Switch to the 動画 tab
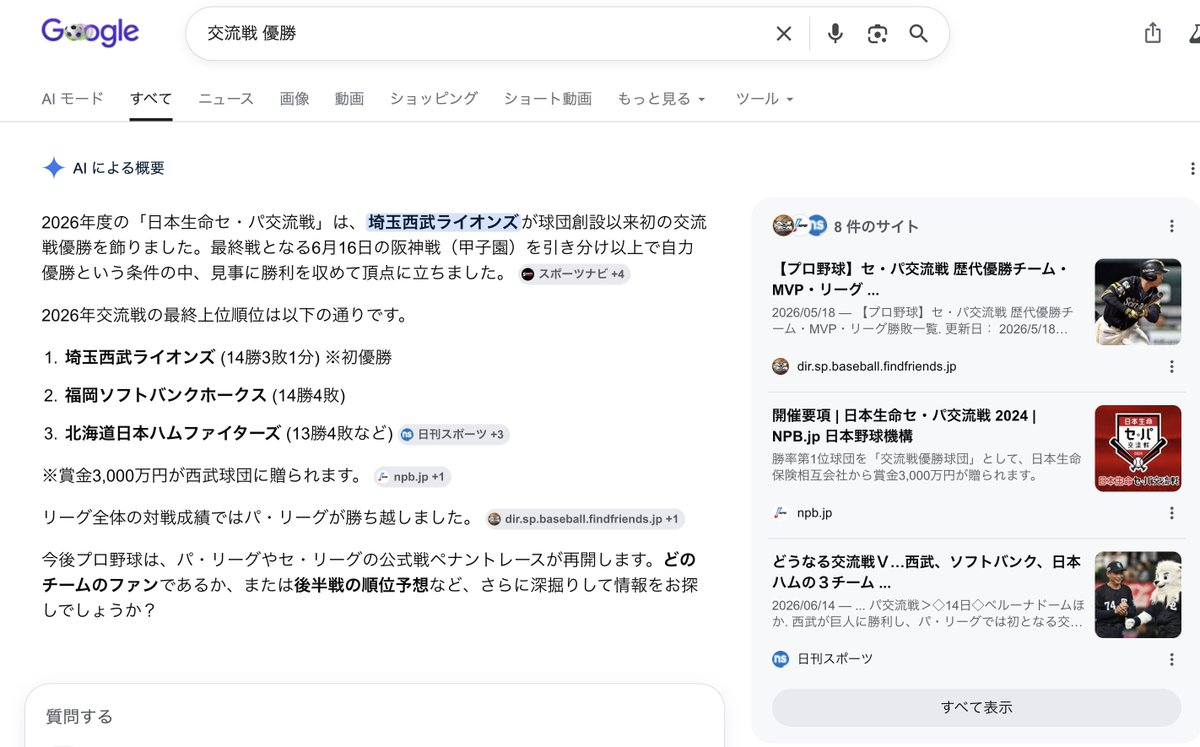Image resolution: width=1200 pixels, height=747 pixels. (349, 99)
